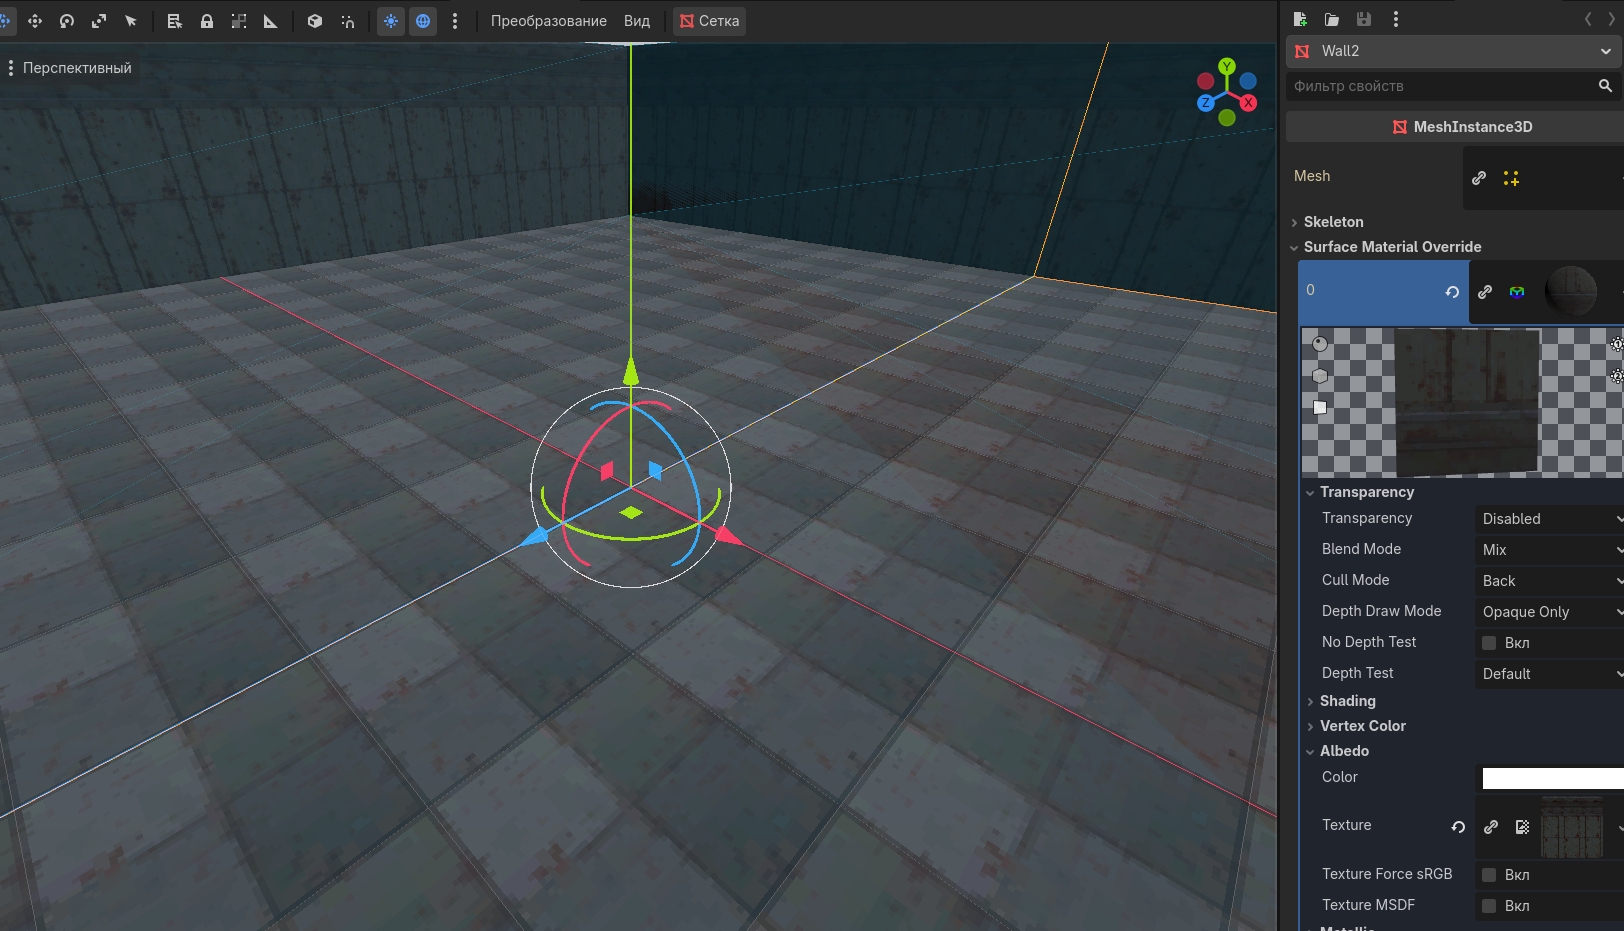Click the arrow-cursor select tool
Screen dimensions: 1624x931
coord(131,21)
